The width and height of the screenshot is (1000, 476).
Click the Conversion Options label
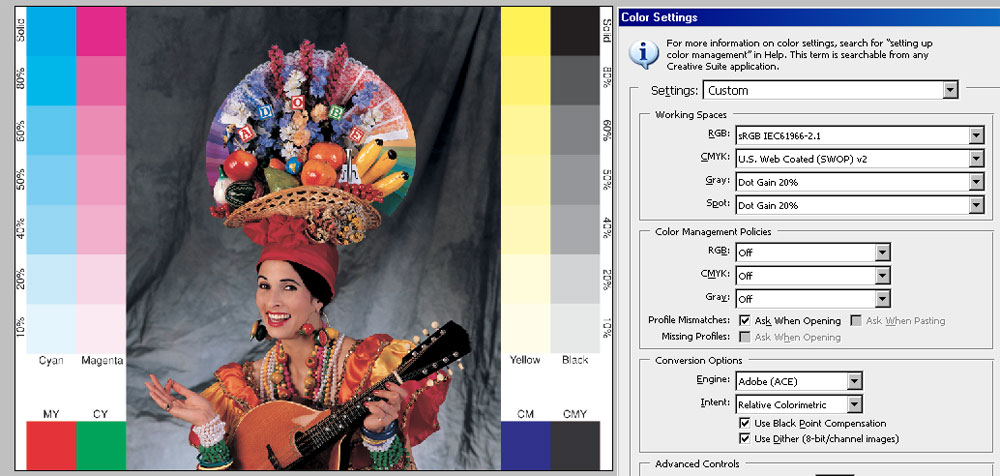click(x=698, y=361)
